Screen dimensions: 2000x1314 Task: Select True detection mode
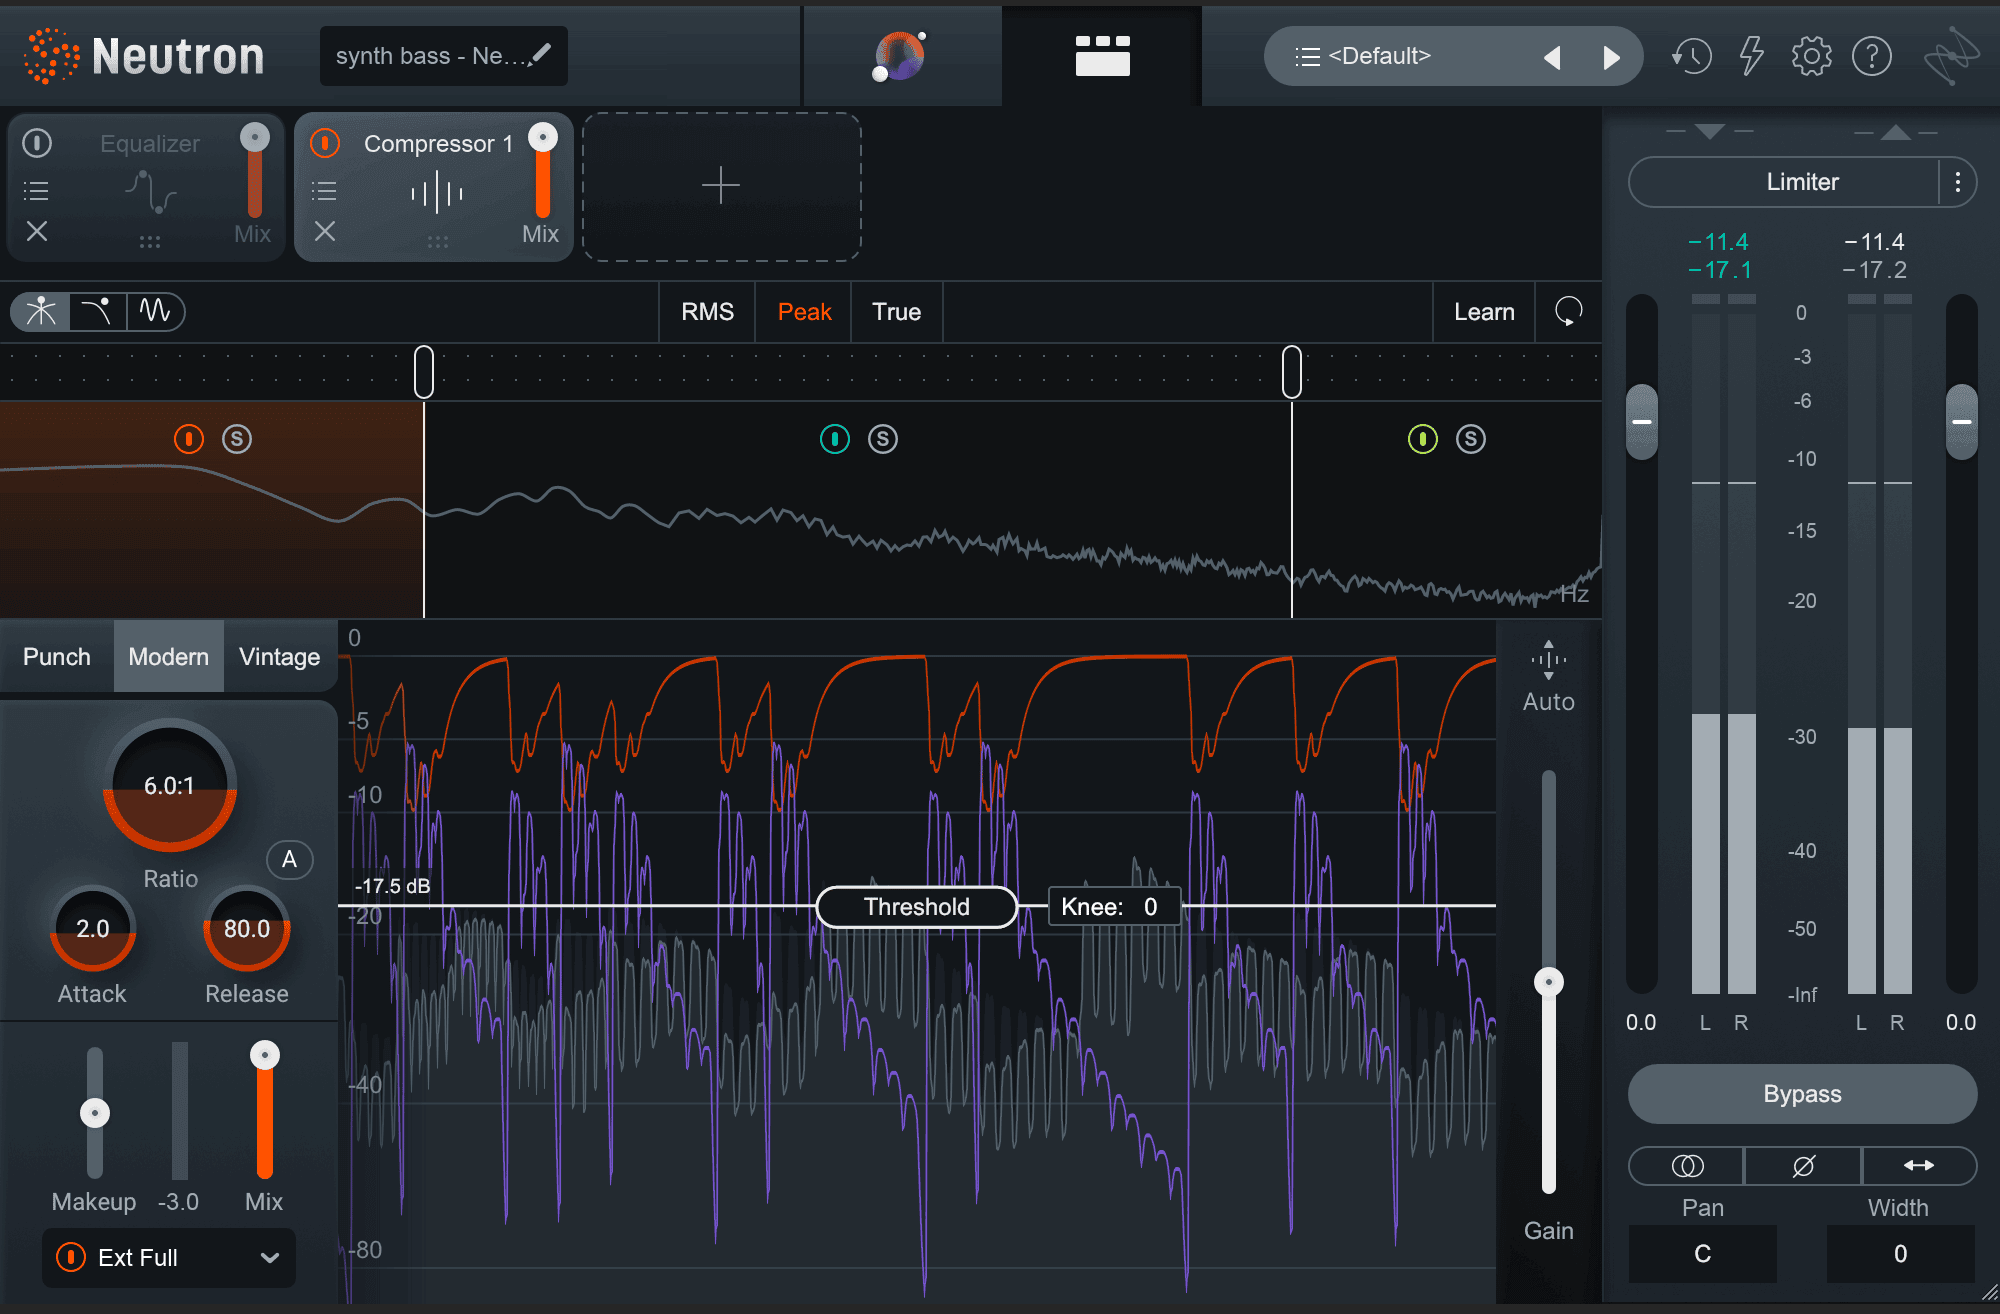pyautogui.click(x=896, y=312)
